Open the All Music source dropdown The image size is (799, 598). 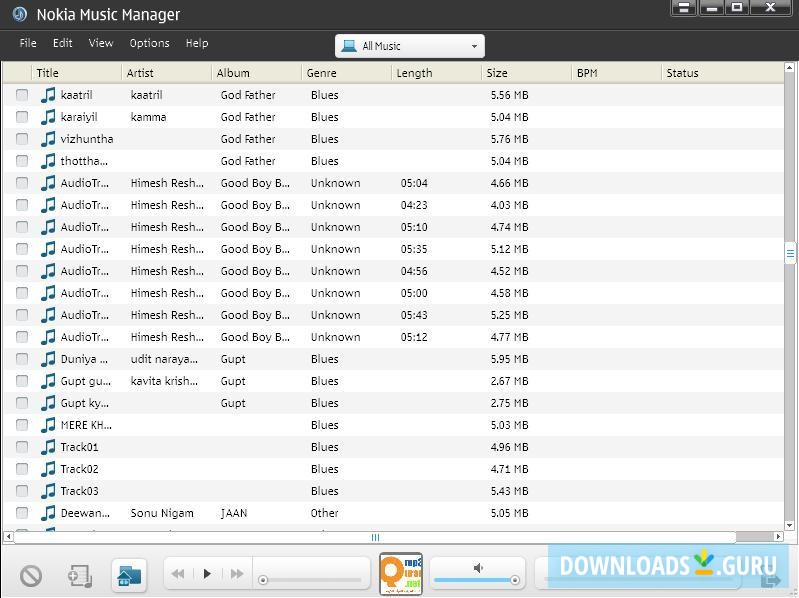coord(410,46)
